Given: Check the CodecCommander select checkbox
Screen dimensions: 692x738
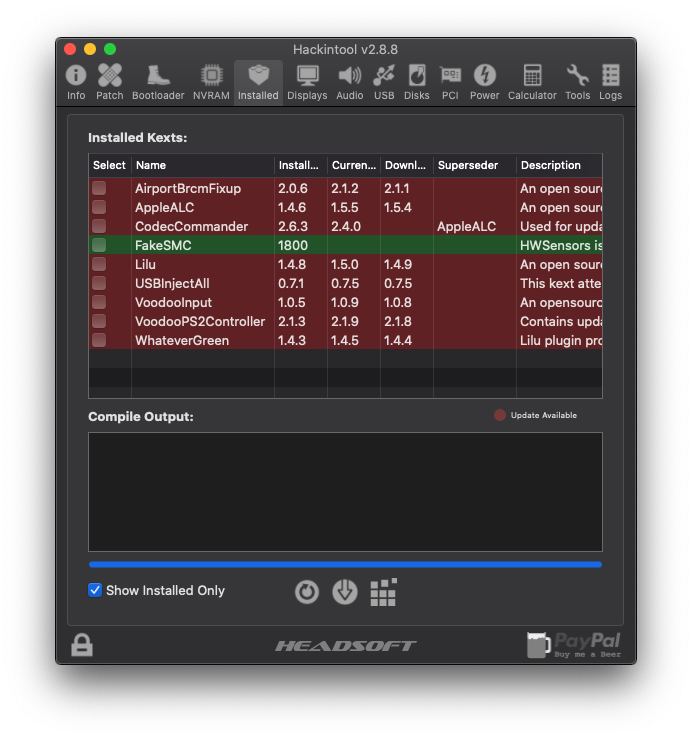Looking at the screenshot, I should (x=99, y=226).
